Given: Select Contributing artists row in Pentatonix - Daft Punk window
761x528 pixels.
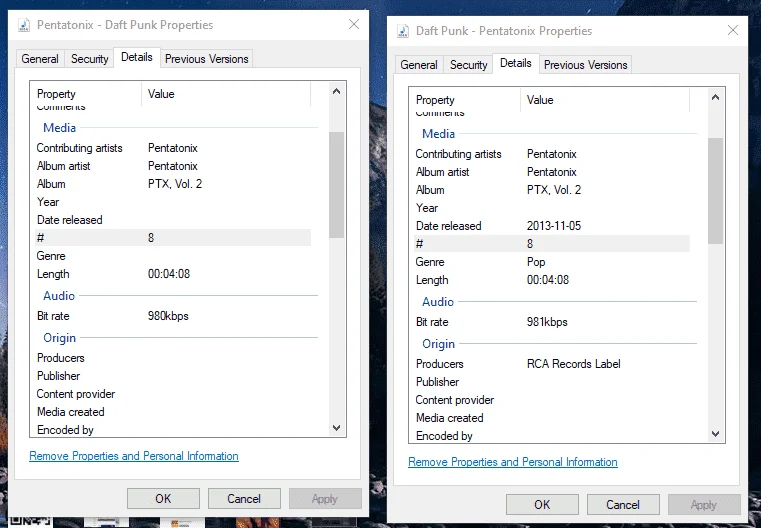Looking at the screenshot, I should [x=173, y=148].
